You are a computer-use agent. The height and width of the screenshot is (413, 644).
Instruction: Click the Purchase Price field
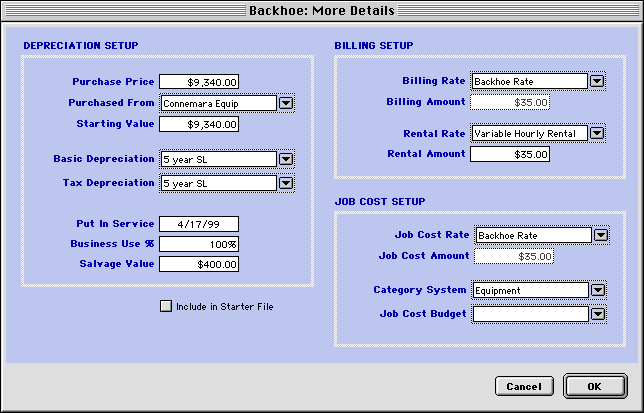coord(198,82)
